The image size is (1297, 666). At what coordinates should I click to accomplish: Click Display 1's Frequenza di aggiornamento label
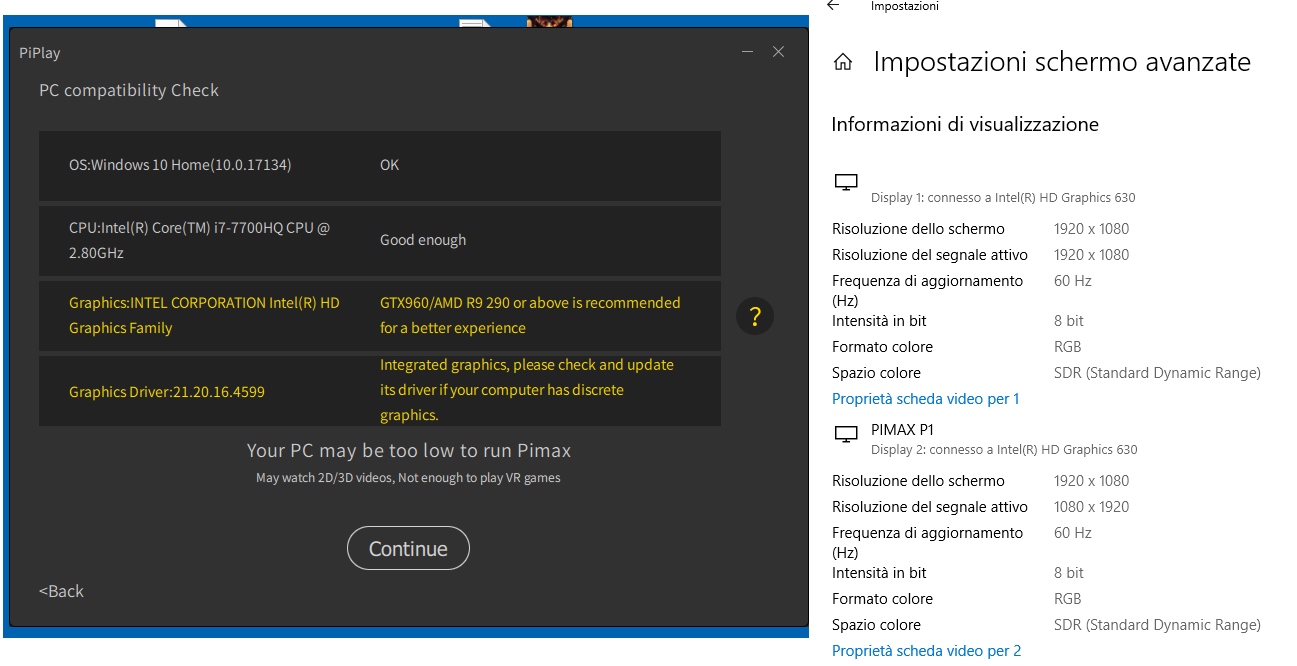tap(928, 290)
